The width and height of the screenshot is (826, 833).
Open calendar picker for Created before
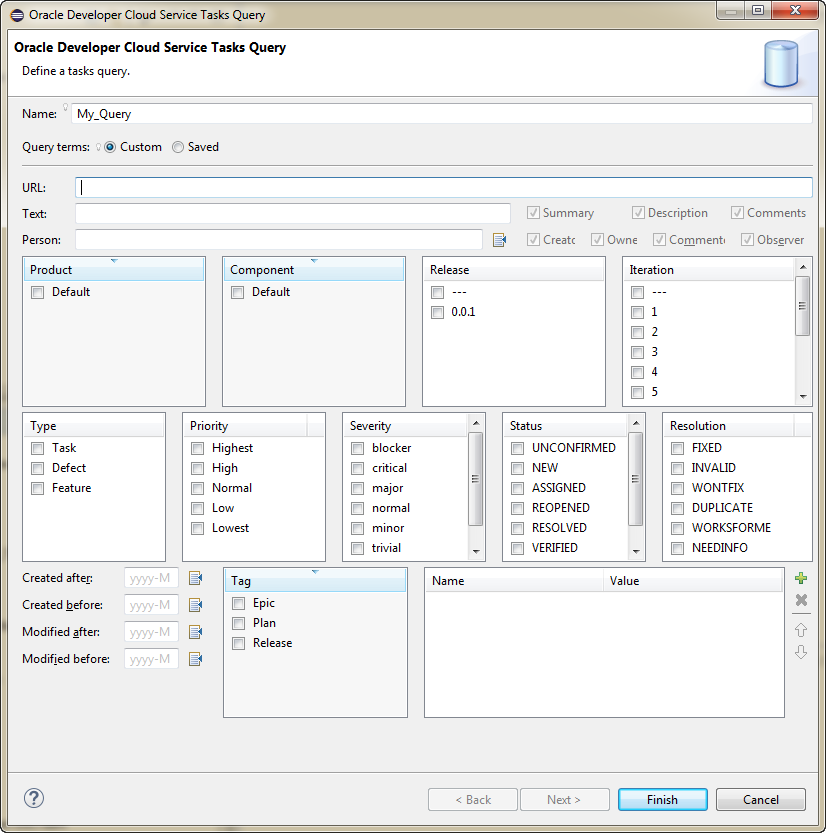pyautogui.click(x=195, y=605)
